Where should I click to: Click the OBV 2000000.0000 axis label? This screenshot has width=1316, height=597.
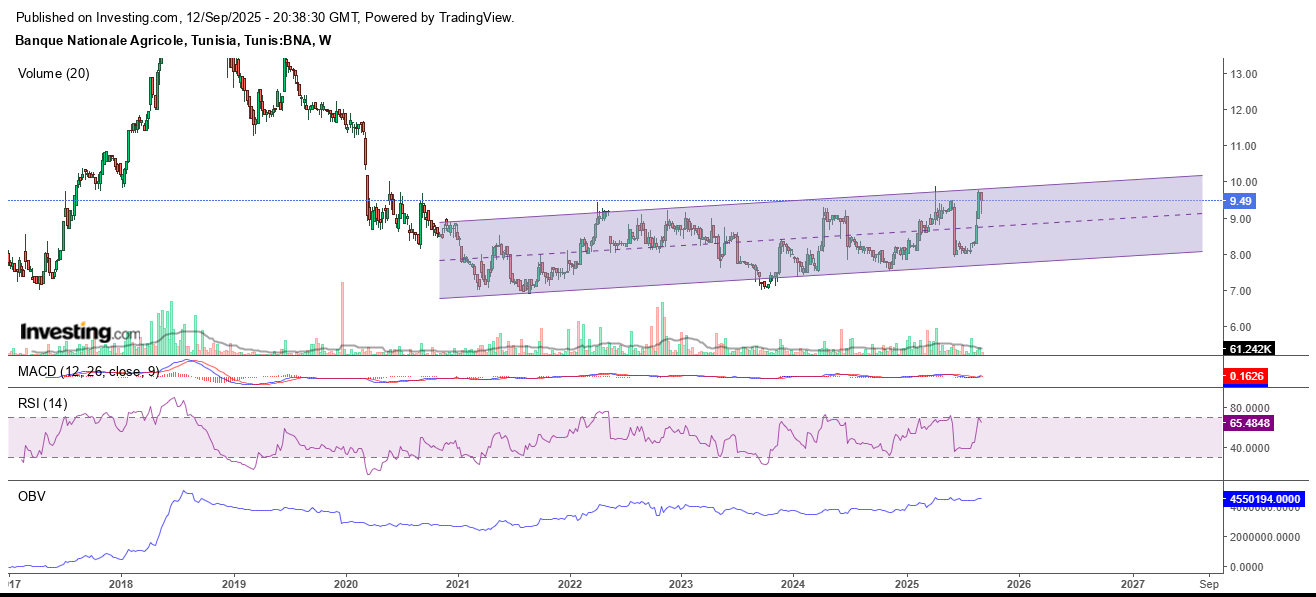pos(1265,537)
